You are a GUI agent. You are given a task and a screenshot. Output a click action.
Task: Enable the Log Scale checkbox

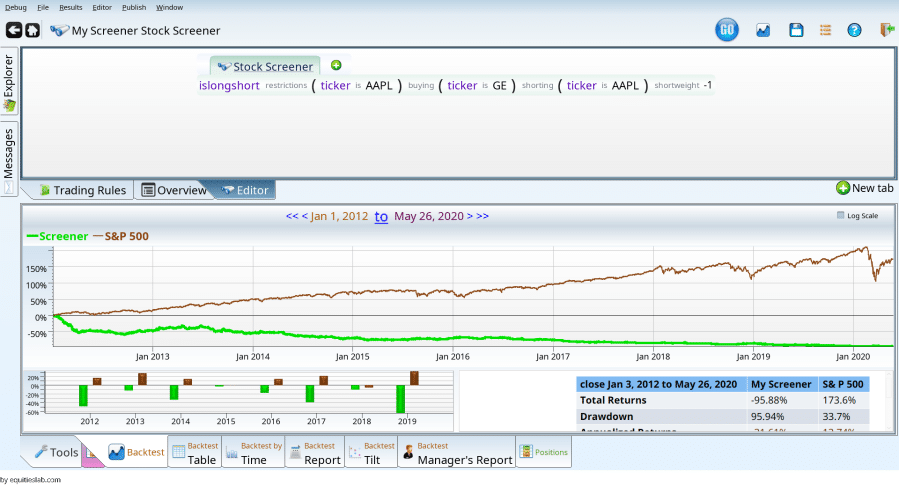[841, 215]
